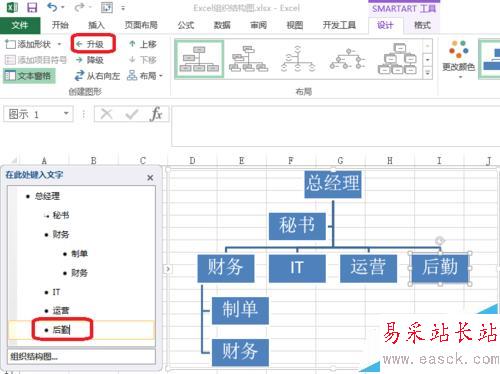The image size is (500, 374).
Task: Switch to the 视图 tab
Action: point(295,25)
